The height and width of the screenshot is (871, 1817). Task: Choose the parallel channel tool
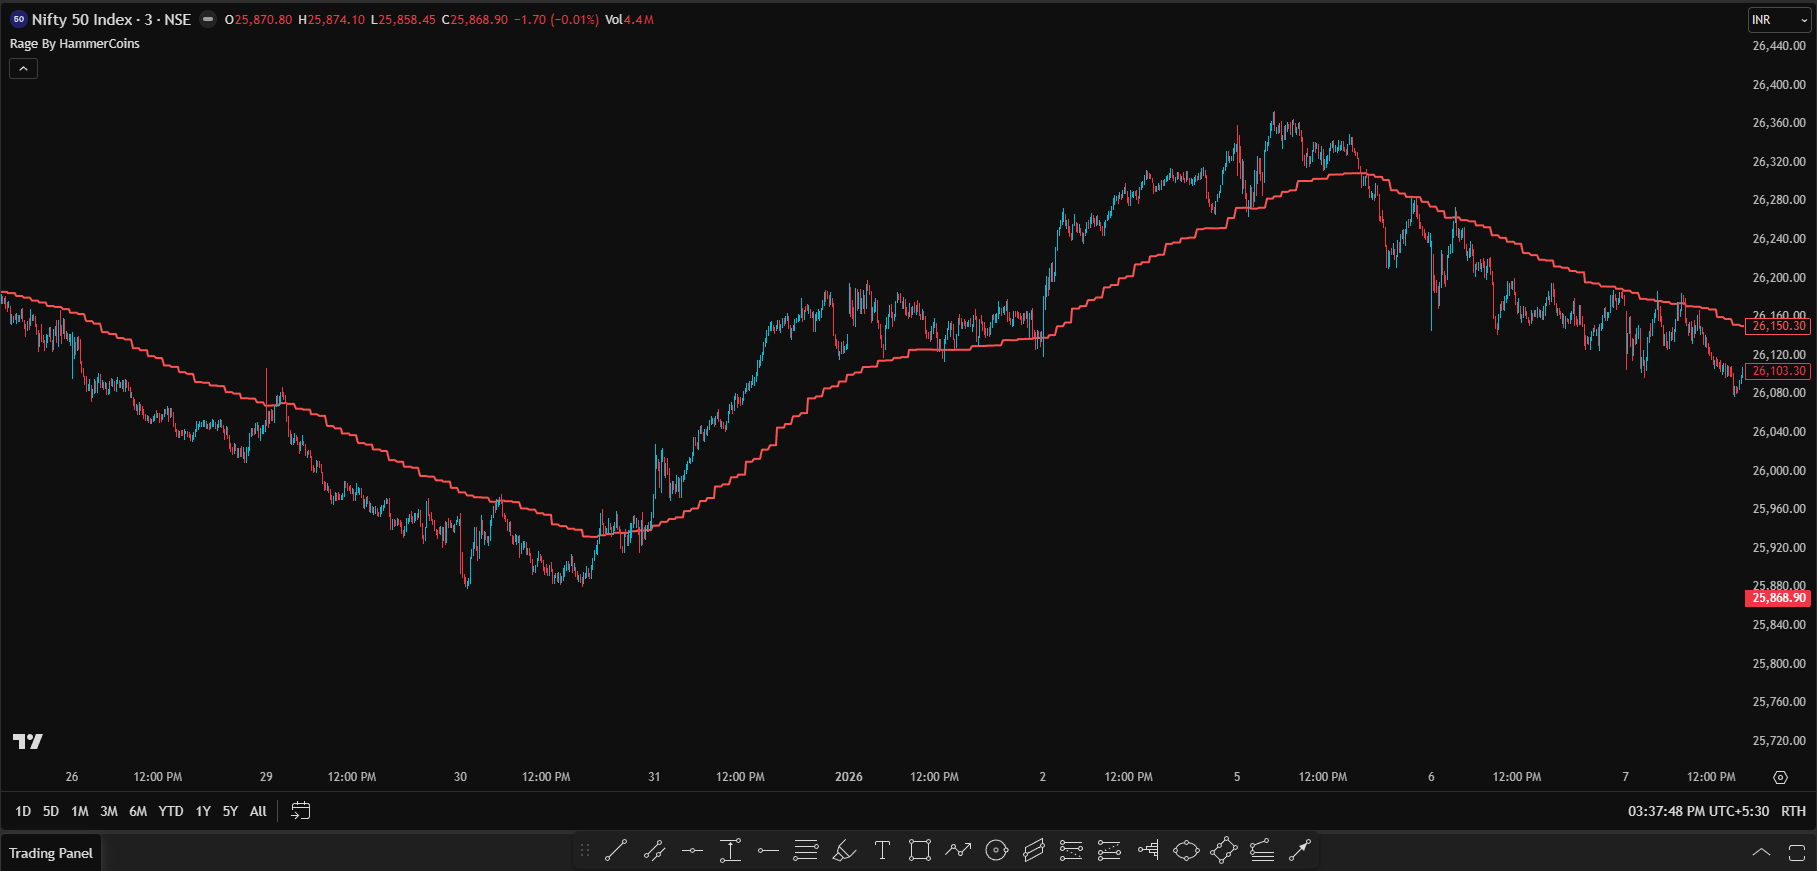[1034, 850]
